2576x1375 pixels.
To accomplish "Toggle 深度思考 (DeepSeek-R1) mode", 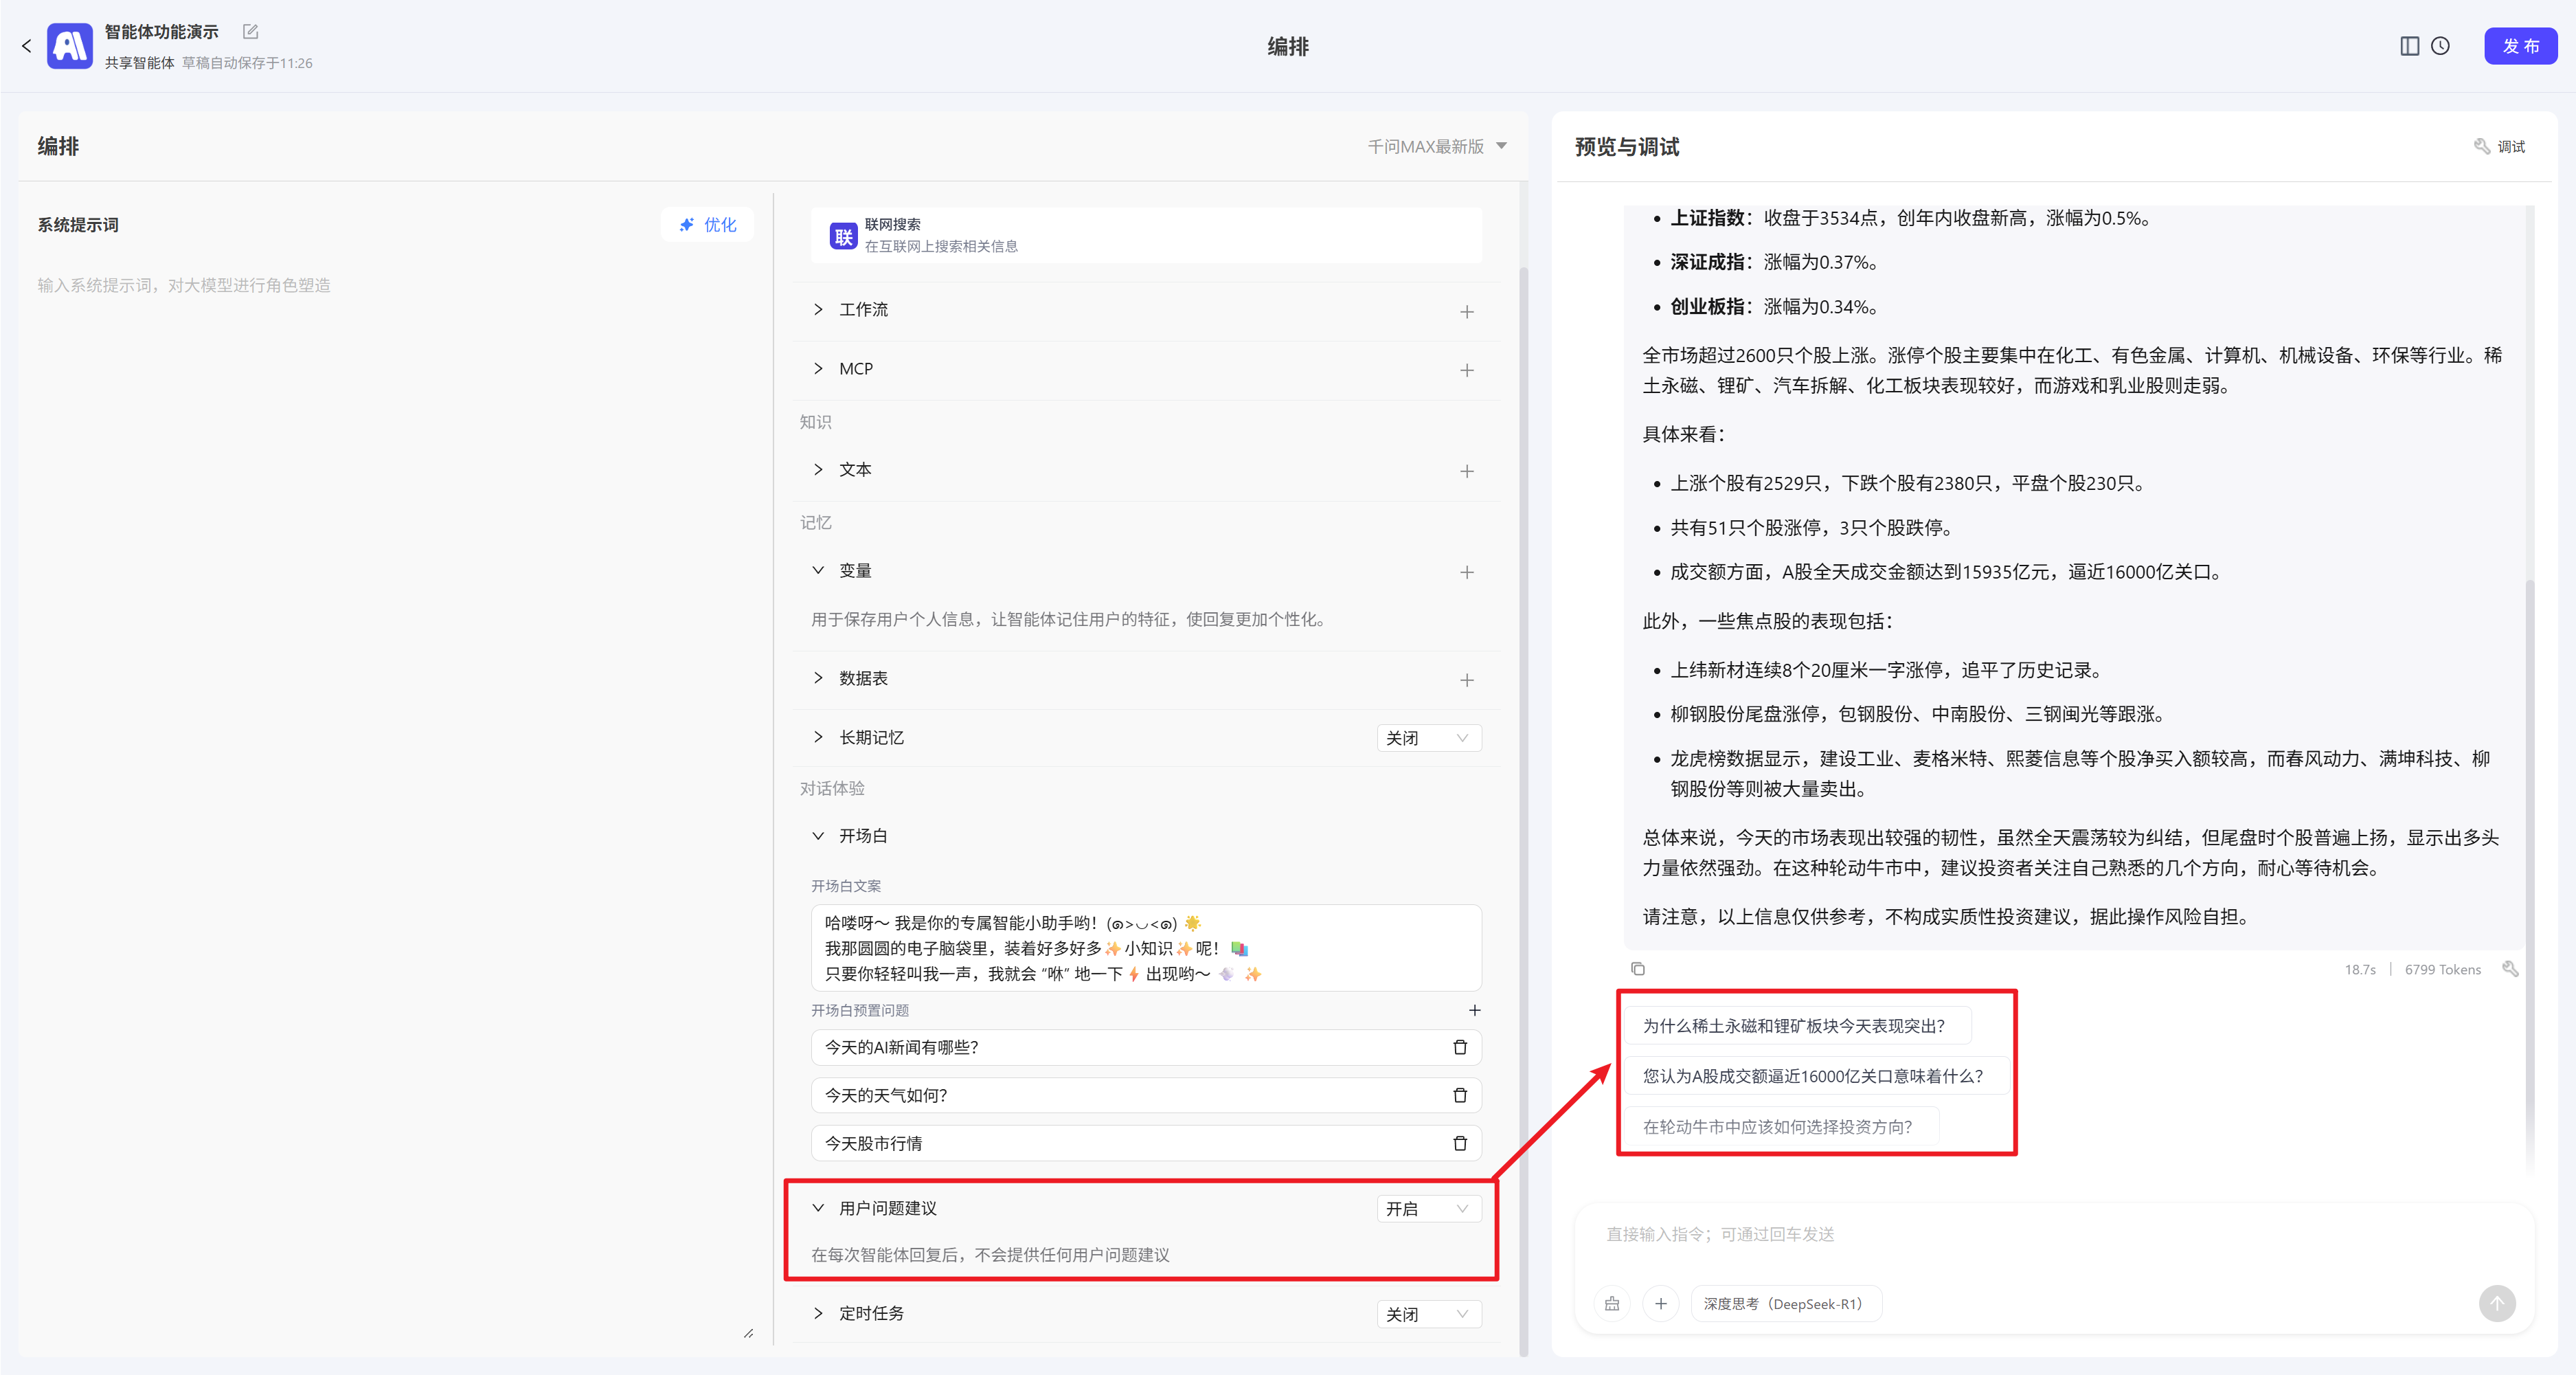I will [x=1785, y=1304].
